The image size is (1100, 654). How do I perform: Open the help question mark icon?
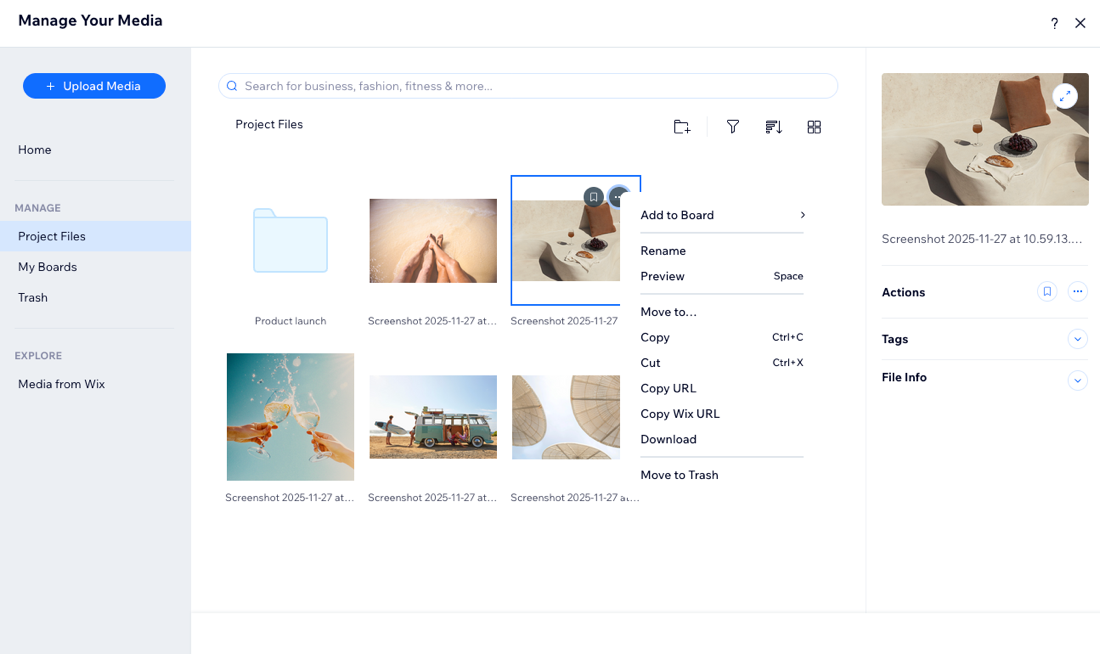[1054, 22]
